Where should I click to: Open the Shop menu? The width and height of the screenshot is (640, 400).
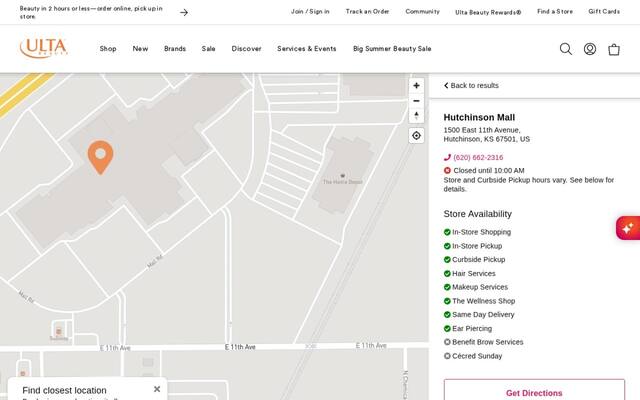108,49
